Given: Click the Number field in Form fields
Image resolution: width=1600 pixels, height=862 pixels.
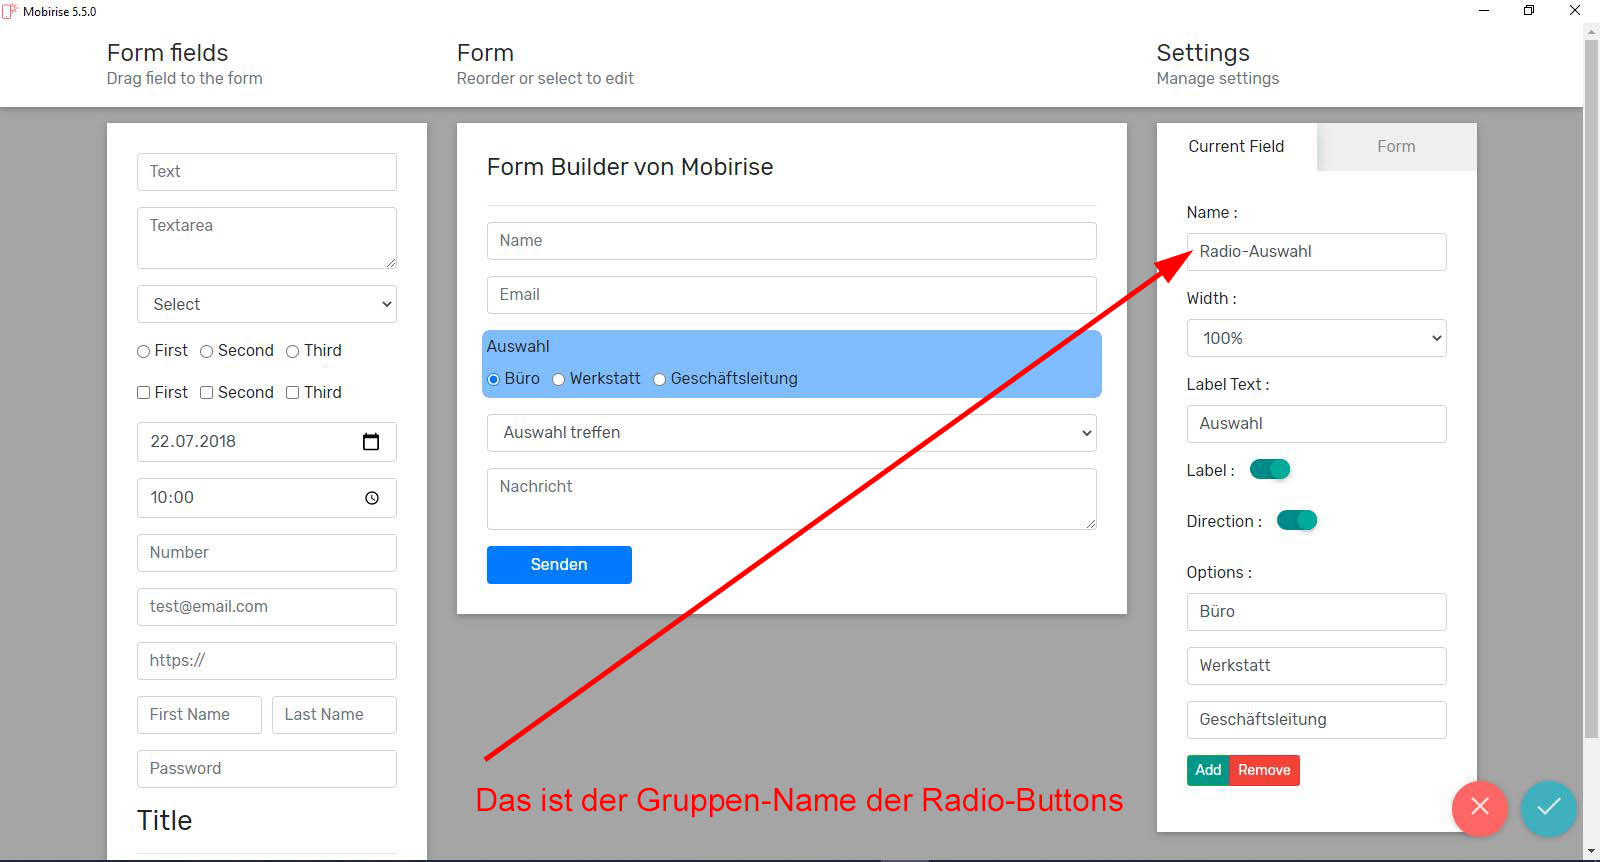Looking at the screenshot, I should pyautogui.click(x=267, y=553).
